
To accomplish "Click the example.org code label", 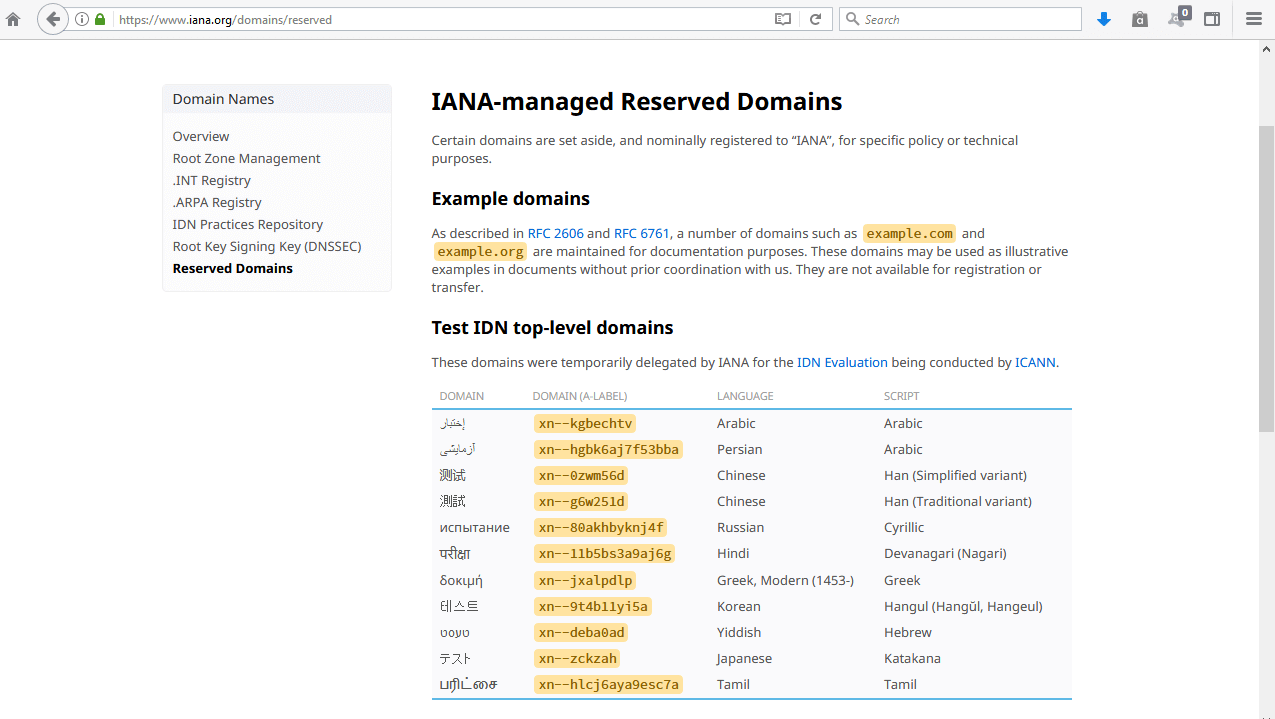I will 480,251.
